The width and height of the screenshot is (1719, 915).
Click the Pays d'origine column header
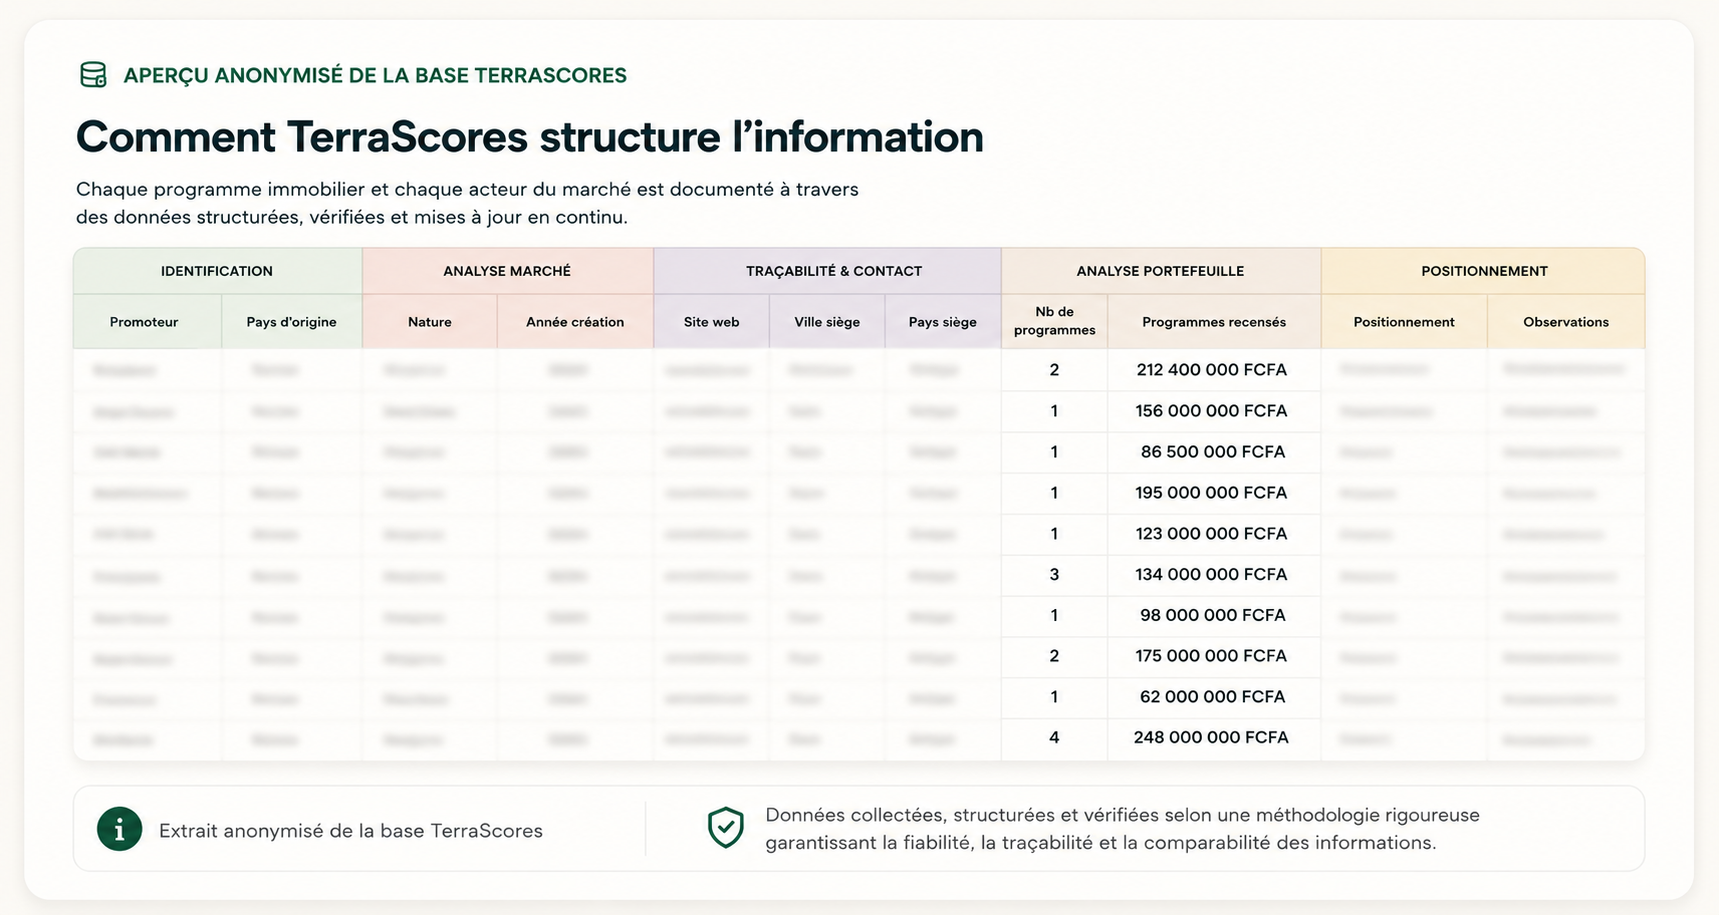pos(291,322)
